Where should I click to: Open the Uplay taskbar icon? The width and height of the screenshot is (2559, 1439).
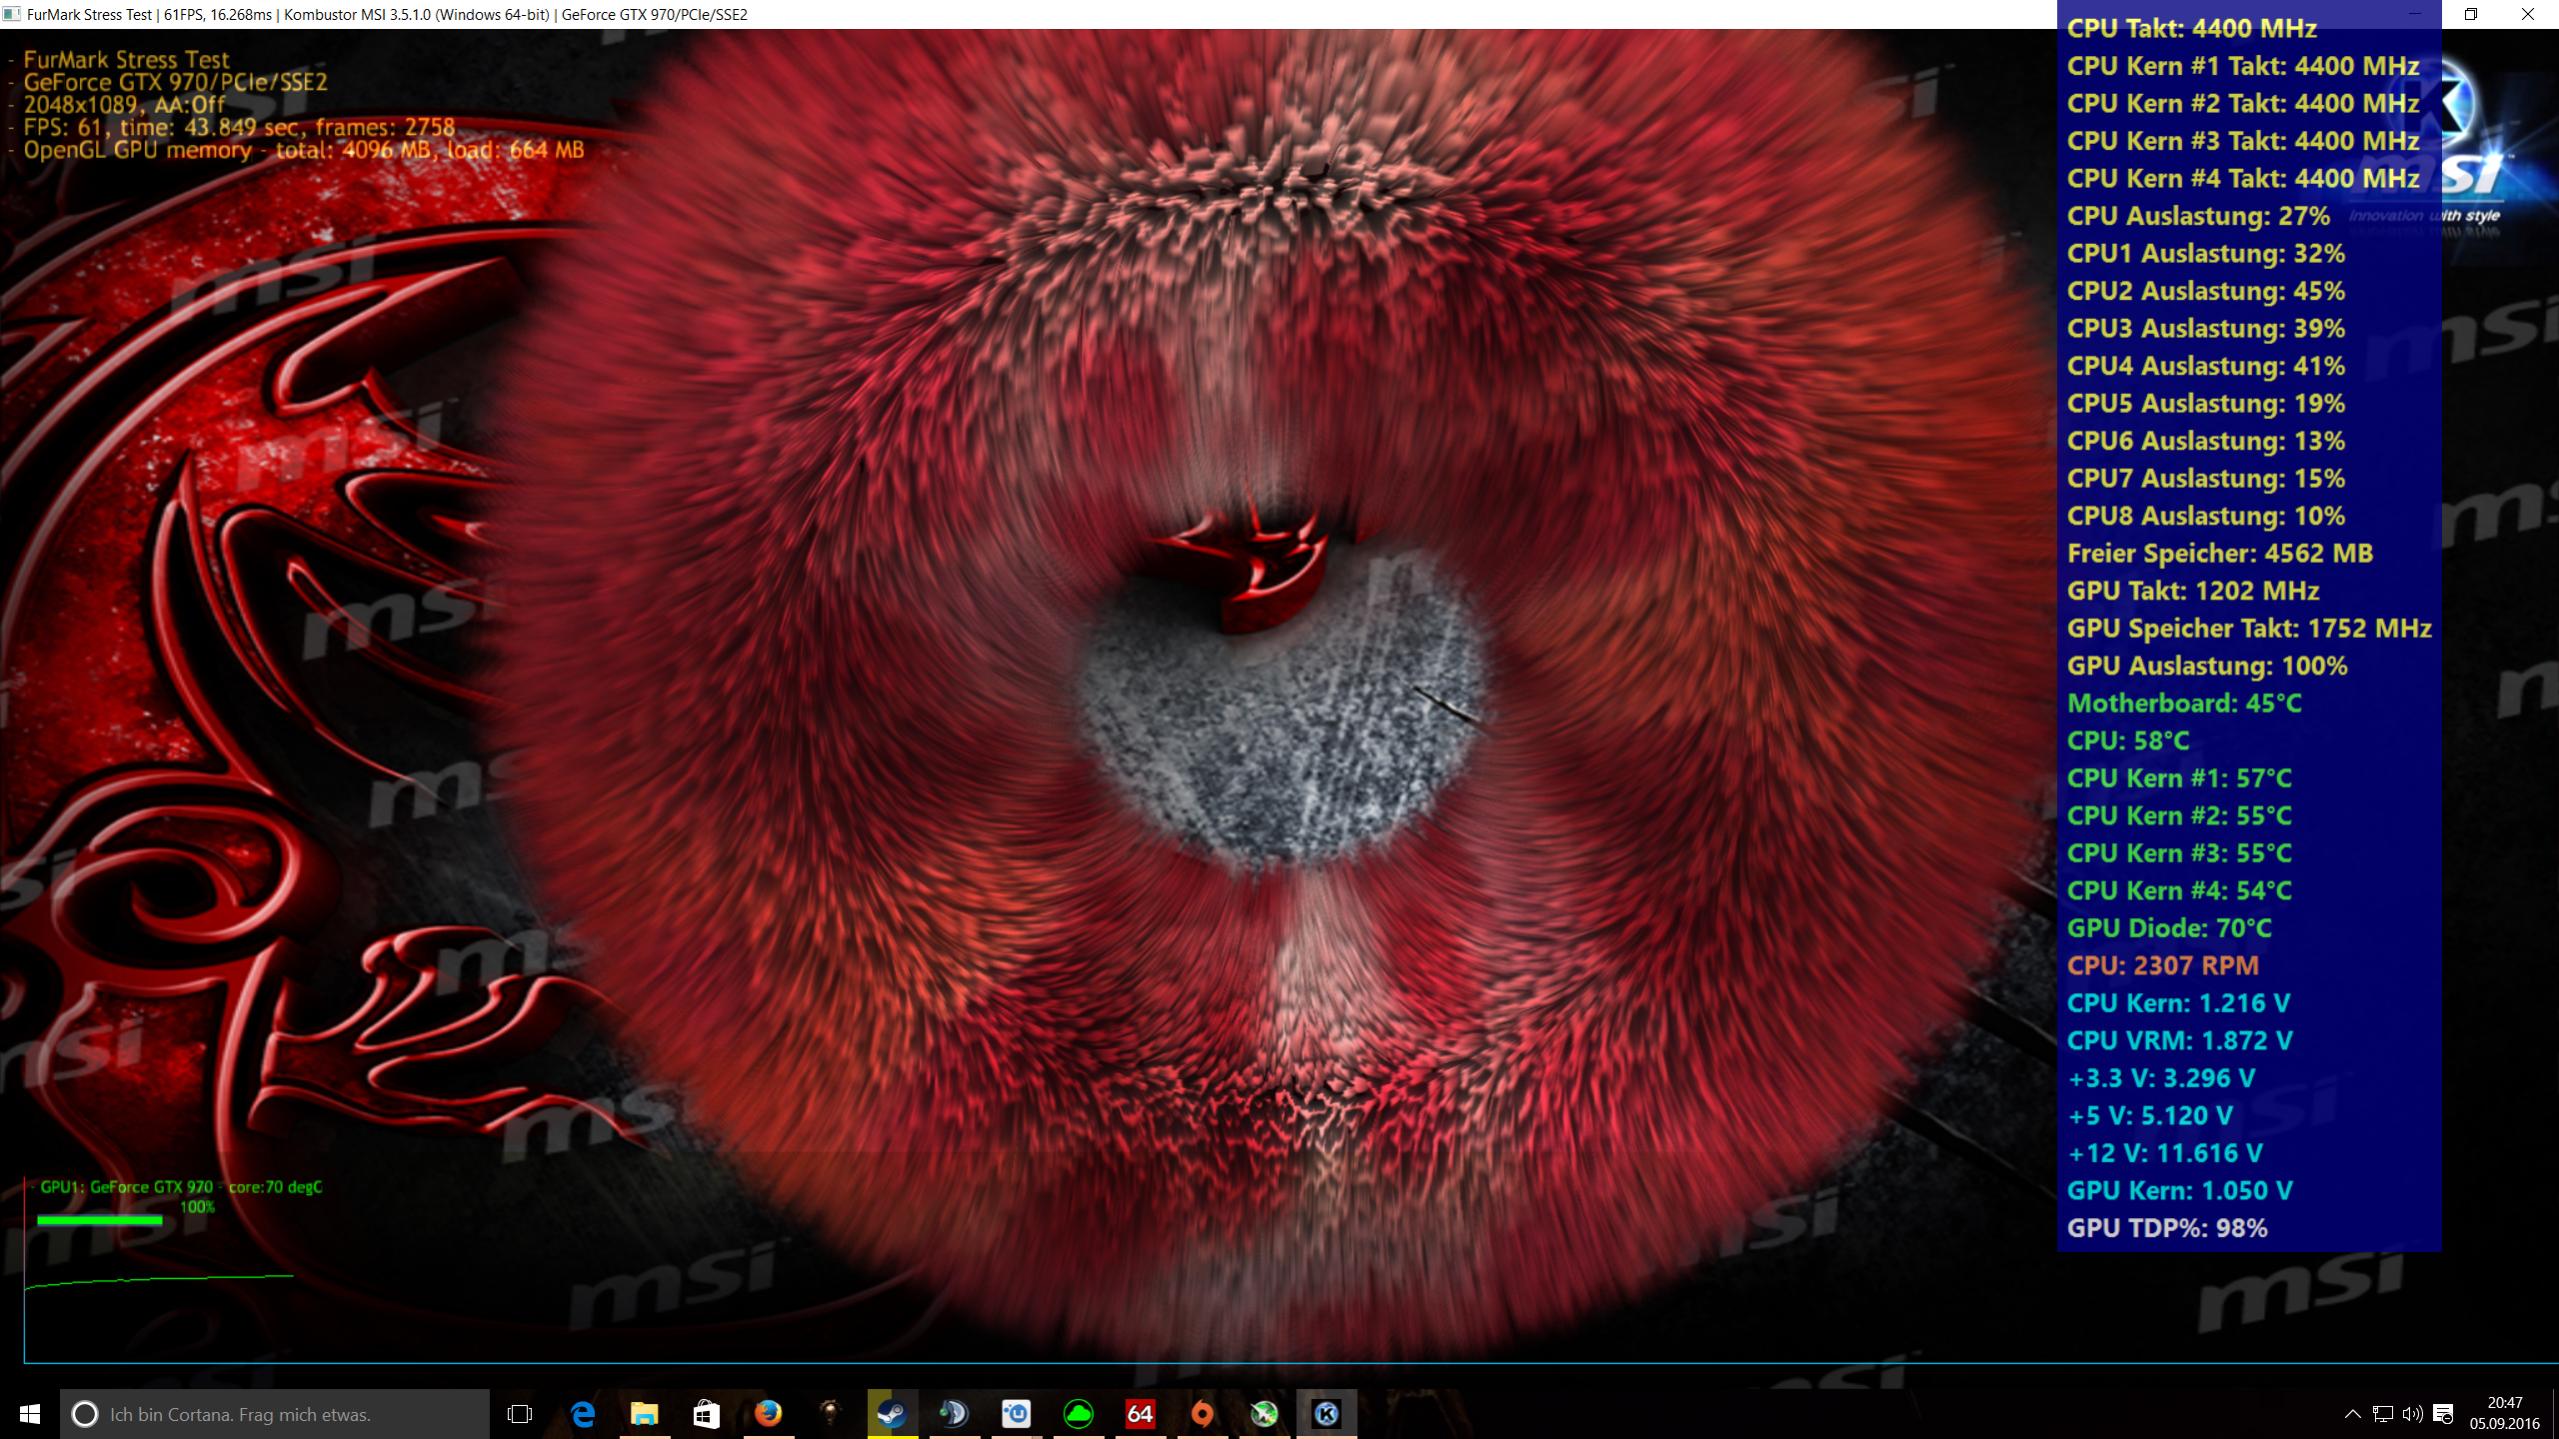(1016, 1413)
